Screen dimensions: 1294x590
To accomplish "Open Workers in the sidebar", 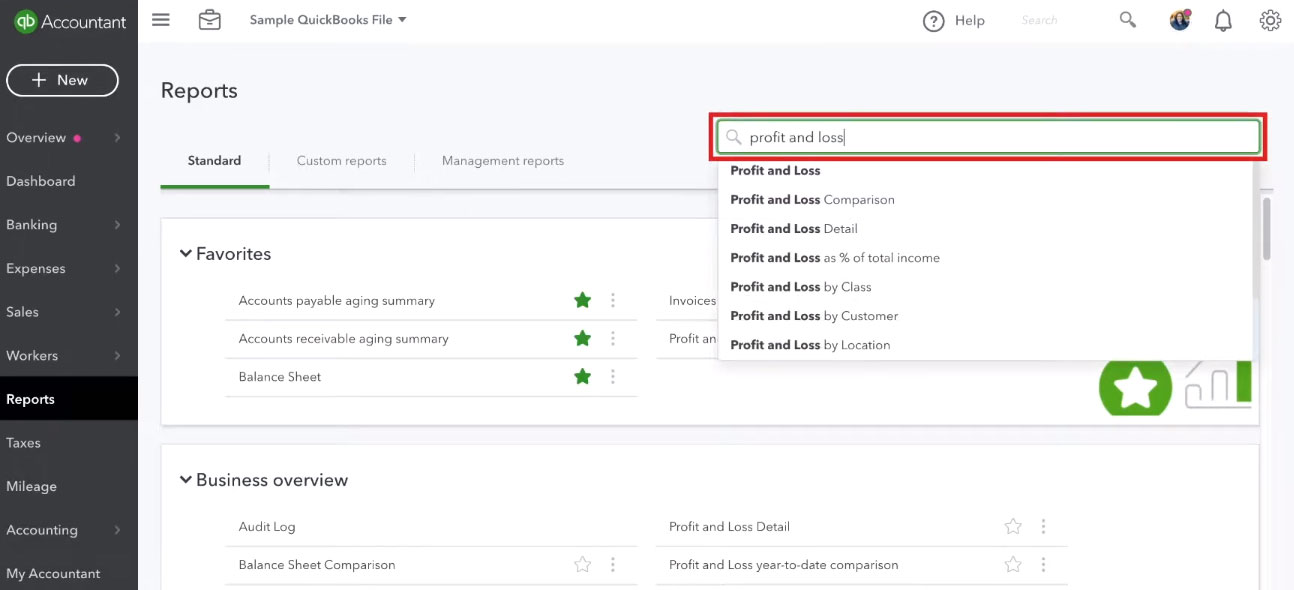I will coord(32,356).
